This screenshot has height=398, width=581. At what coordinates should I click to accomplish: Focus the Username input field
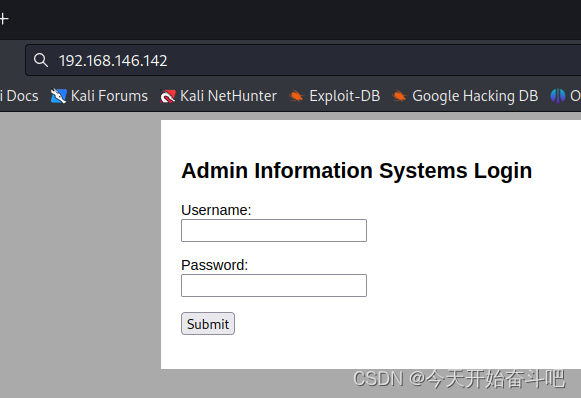click(x=274, y=230)
